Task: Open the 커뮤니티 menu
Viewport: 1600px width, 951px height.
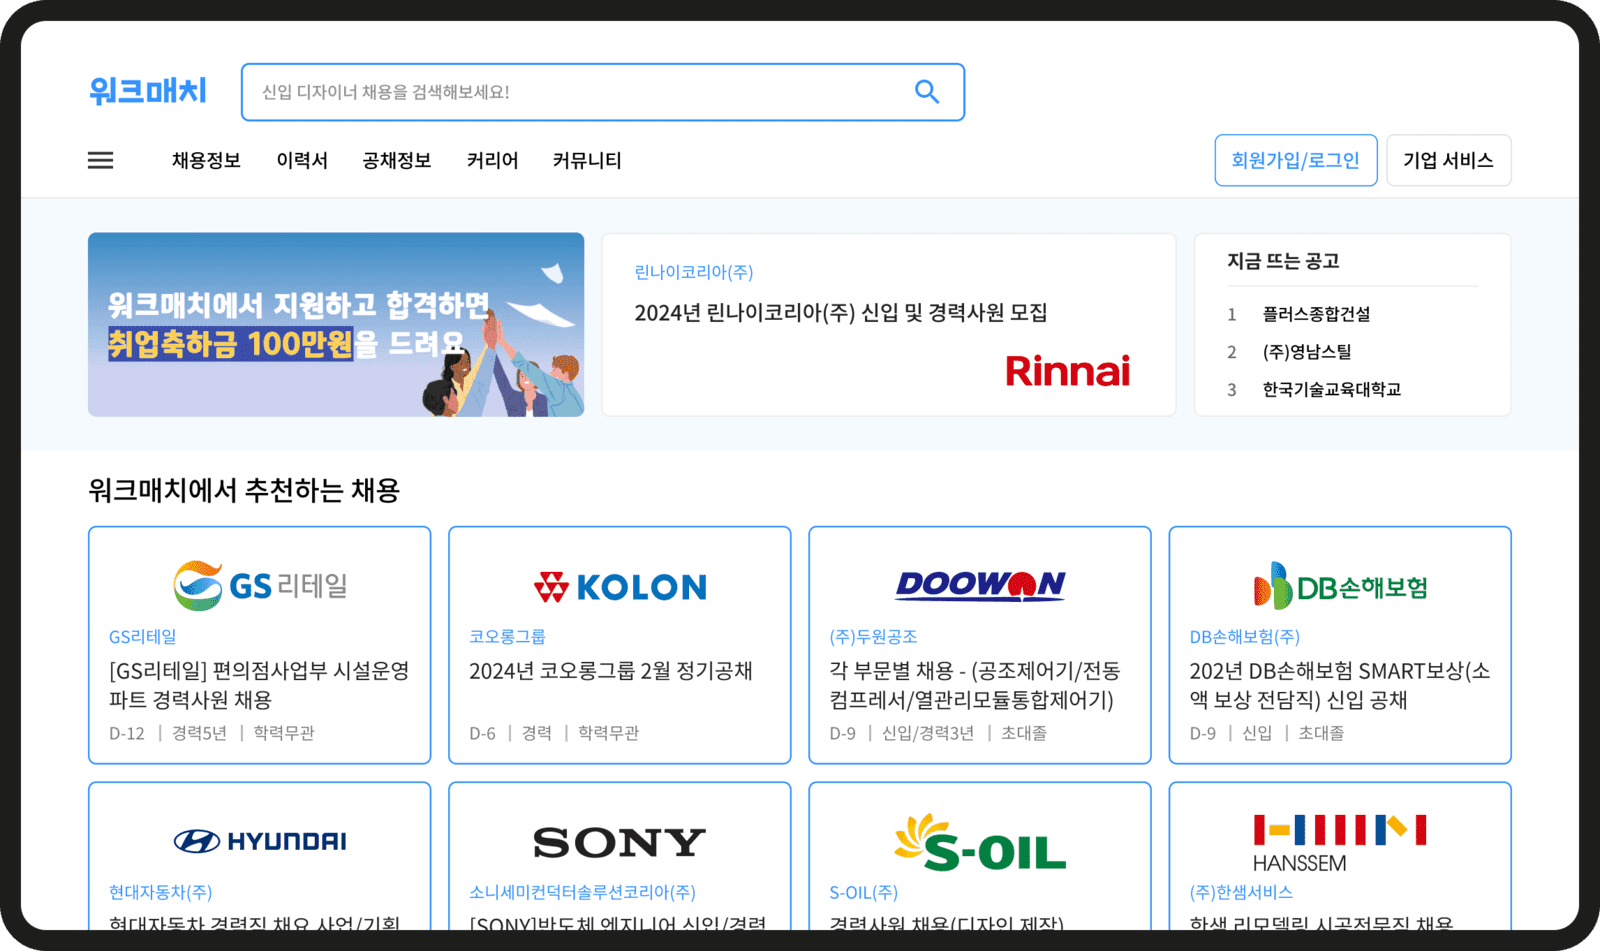Action: [587, 160]
